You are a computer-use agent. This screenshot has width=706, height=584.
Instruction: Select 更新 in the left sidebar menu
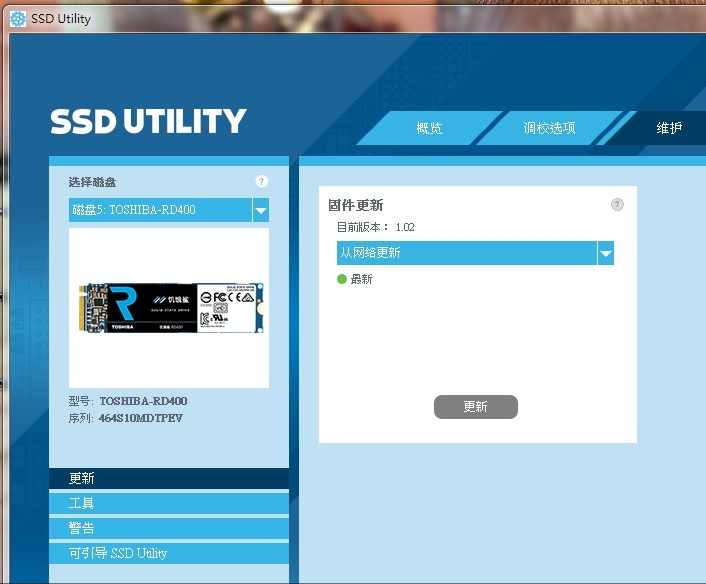coord(169,478)
